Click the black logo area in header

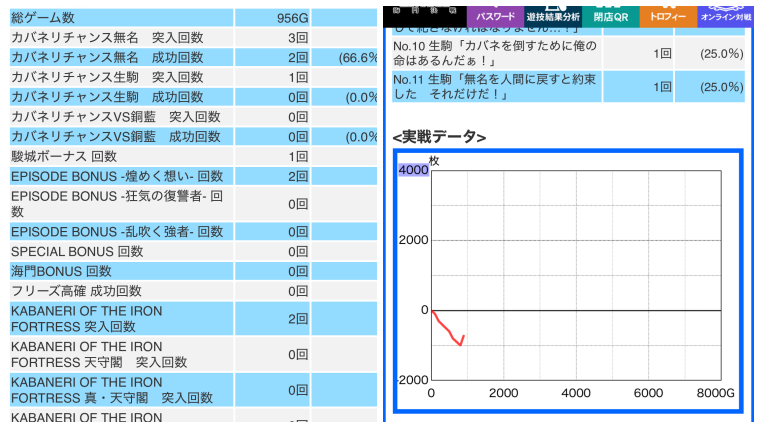[425, 16]
